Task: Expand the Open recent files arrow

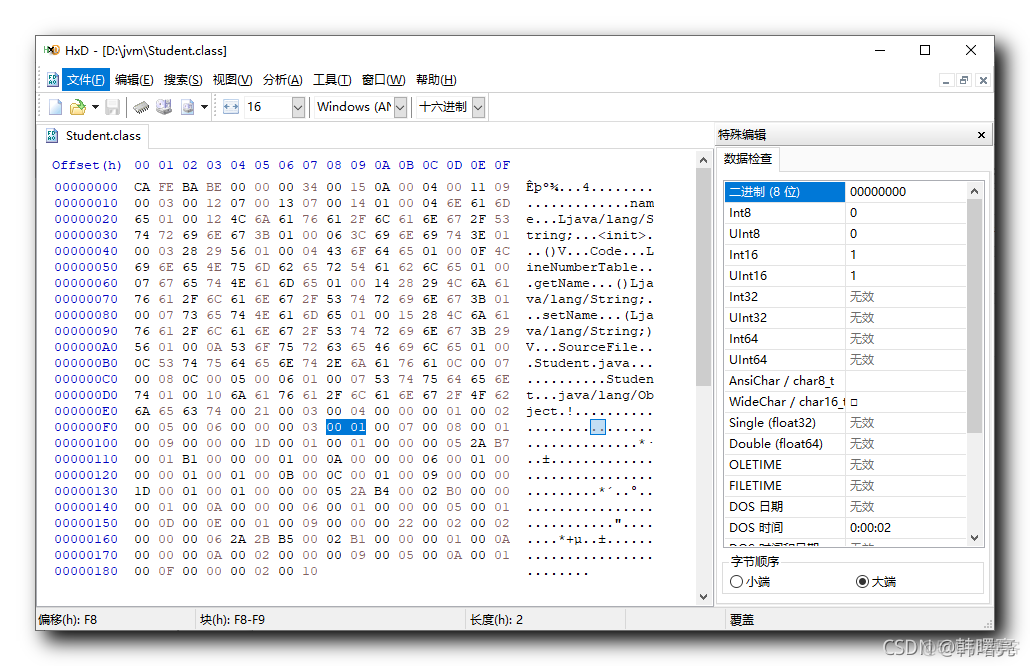Action: 95,107
